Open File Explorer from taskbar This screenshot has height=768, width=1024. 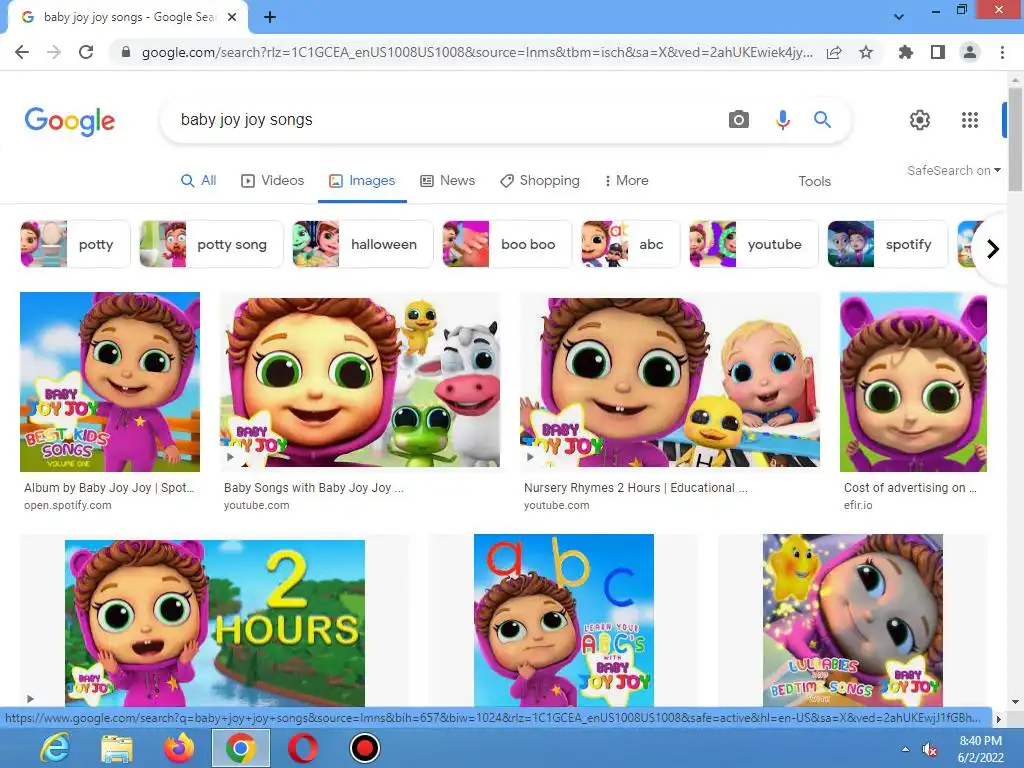point(117,748)
